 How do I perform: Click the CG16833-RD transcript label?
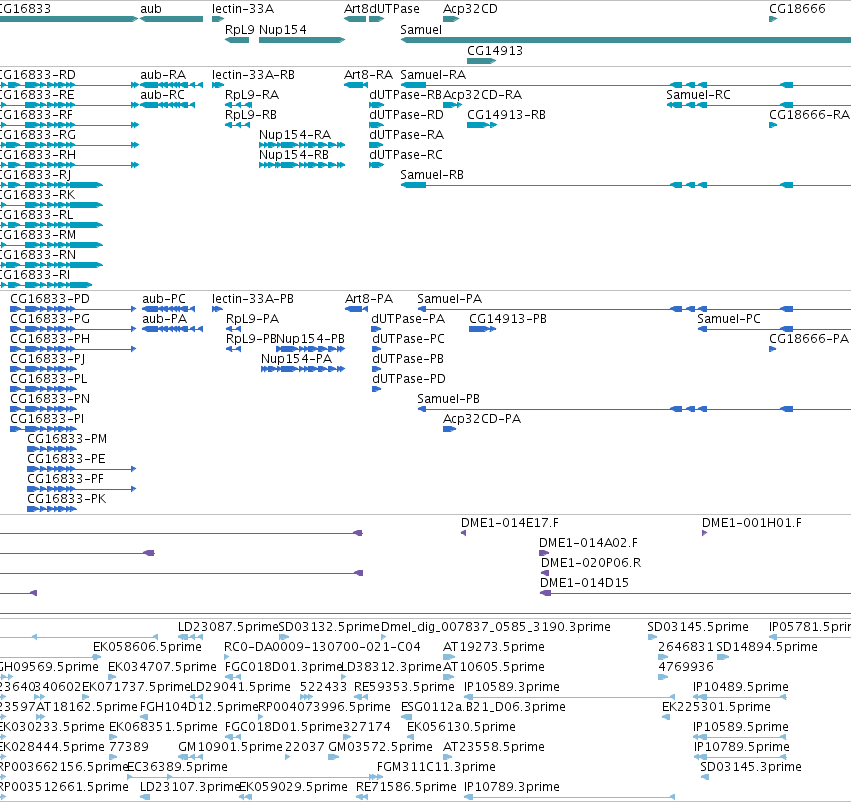37,75
